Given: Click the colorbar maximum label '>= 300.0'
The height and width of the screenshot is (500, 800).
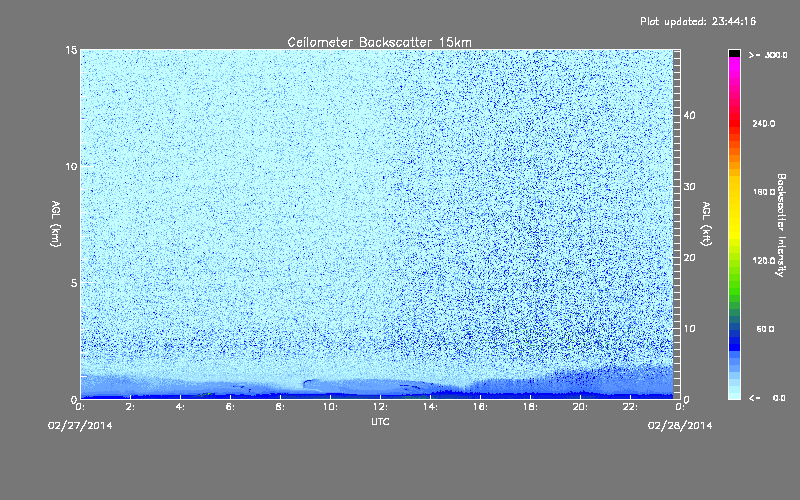Looking at the screenshot, I should point(768,55).
